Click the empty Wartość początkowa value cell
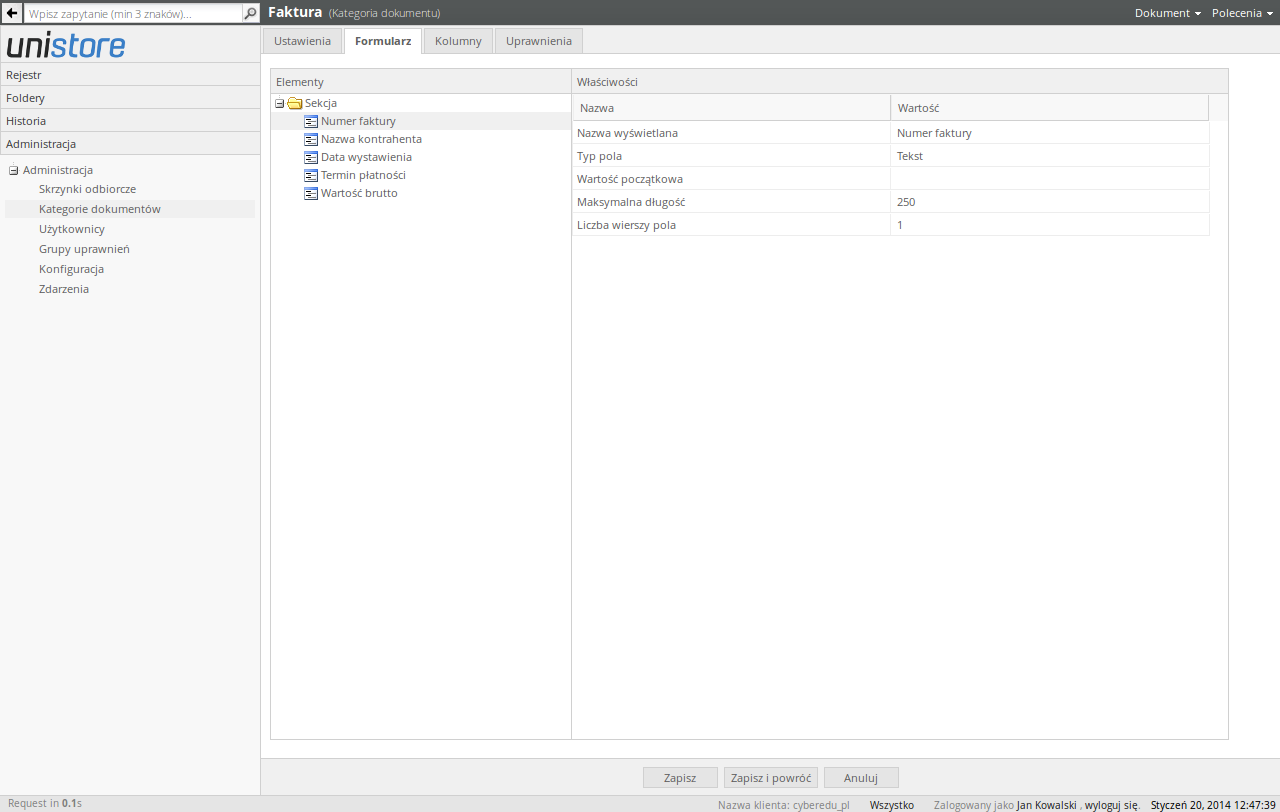This screenshot has height=812, width=1280. point(1050,179)
